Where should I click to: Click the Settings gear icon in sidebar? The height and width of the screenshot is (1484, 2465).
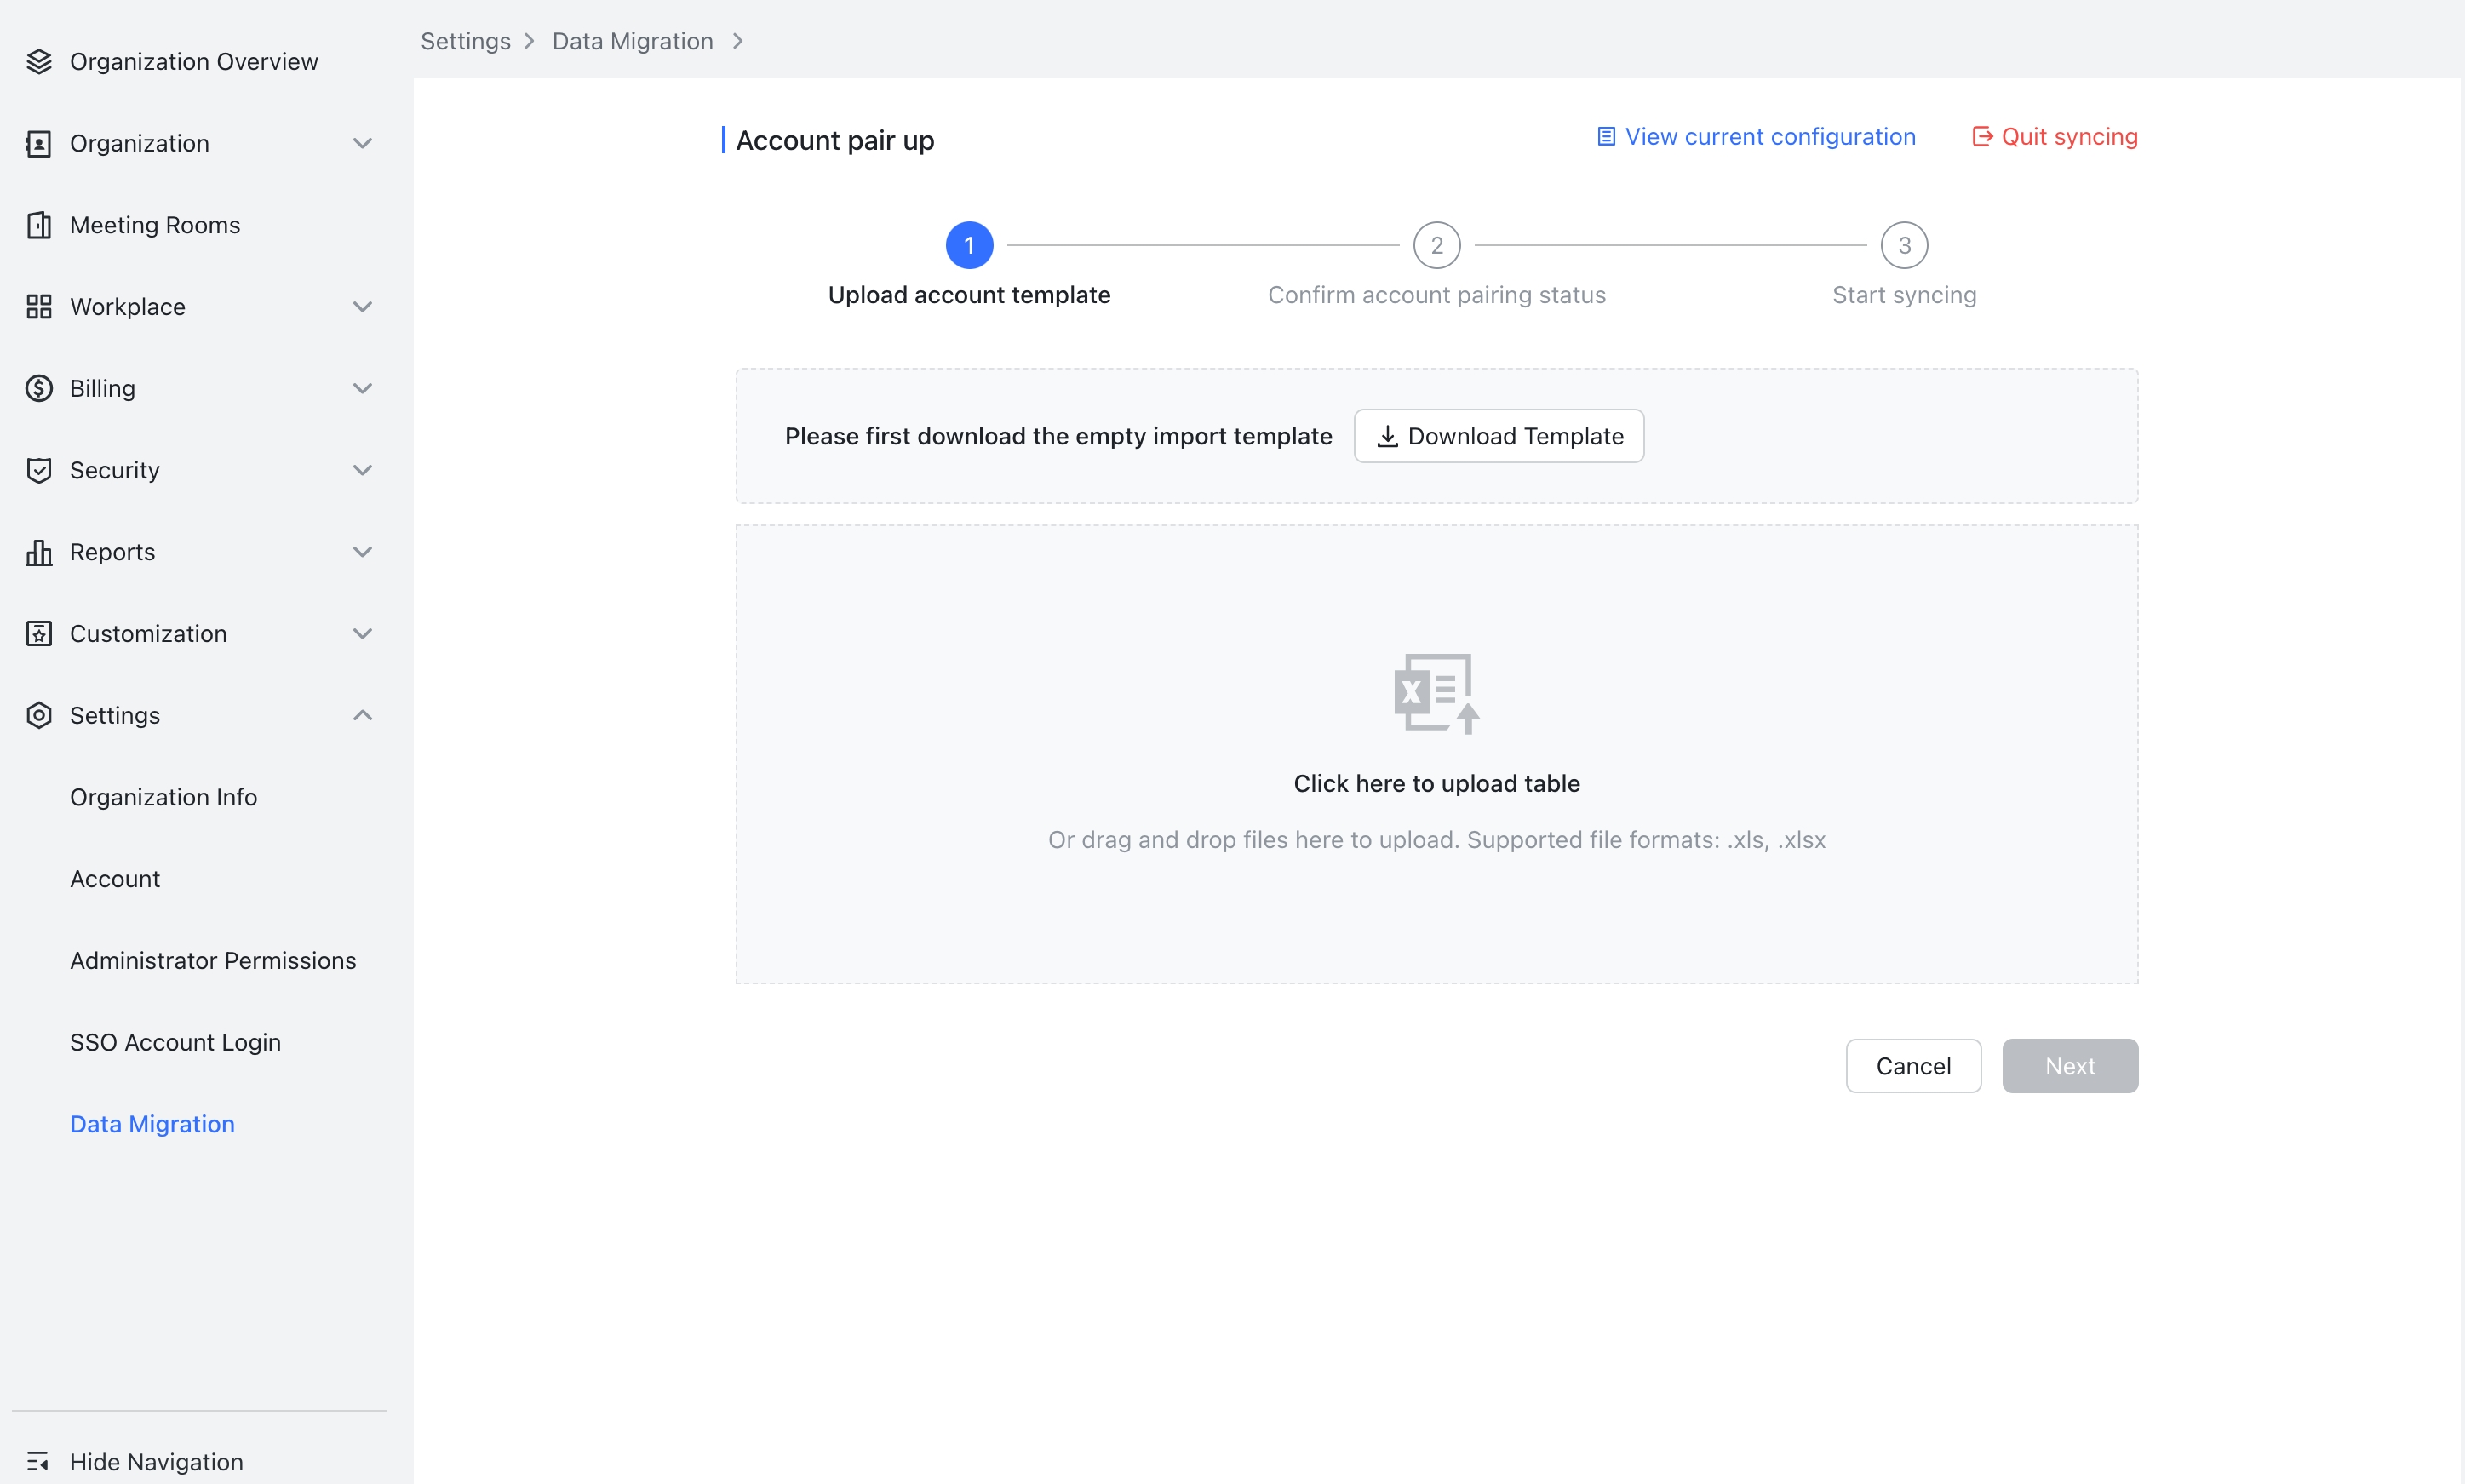pyautogui.click(x=39, y=715)
